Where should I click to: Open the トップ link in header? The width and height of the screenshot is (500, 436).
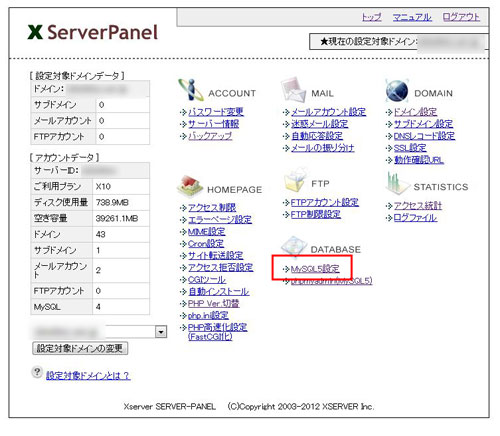tap(372, 17)
